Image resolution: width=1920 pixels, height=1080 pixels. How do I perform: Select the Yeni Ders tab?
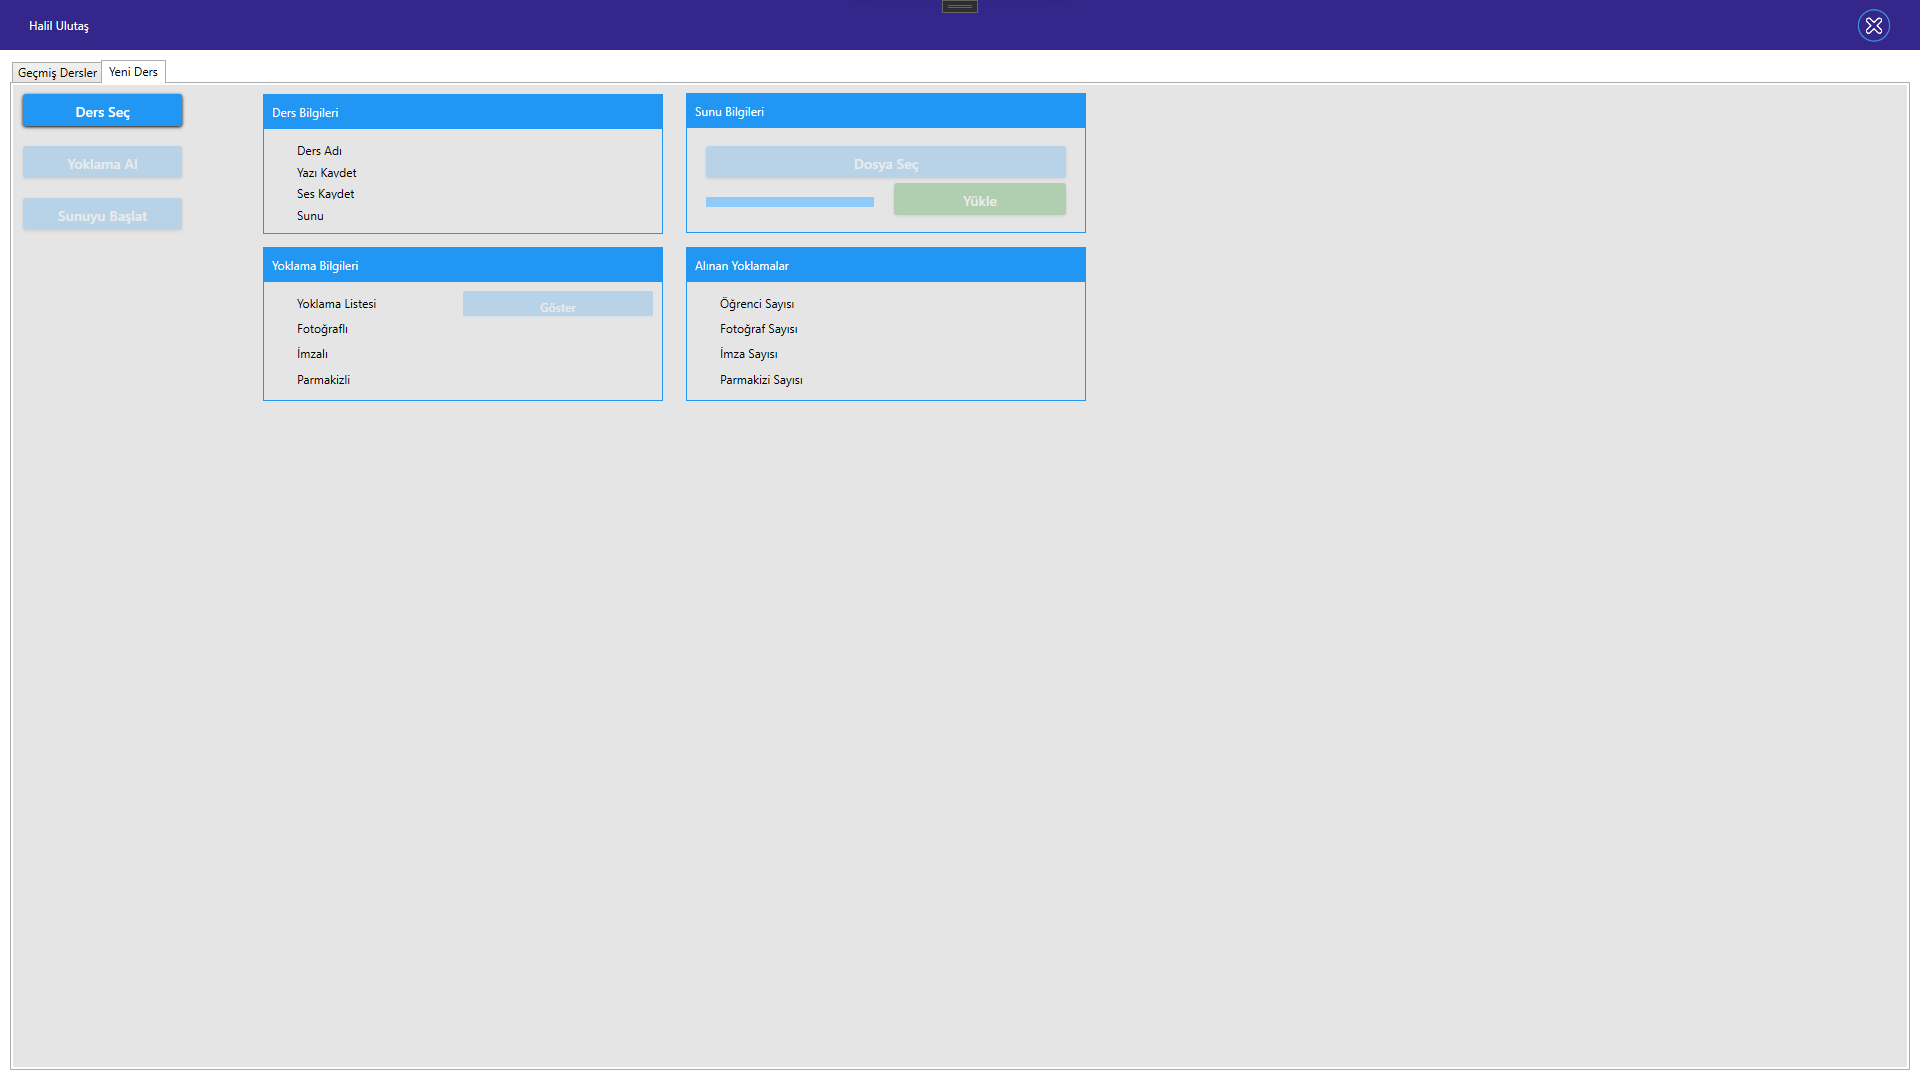(x=133, y=72)
